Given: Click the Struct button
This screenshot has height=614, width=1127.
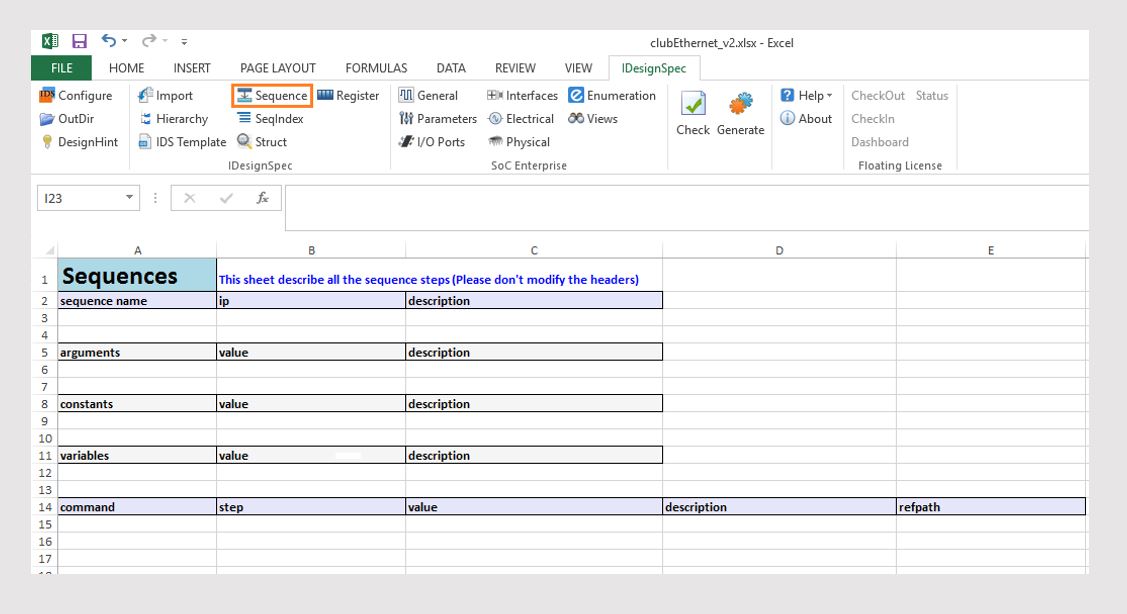Looking at the screenshot, I should tap(262, 142).
